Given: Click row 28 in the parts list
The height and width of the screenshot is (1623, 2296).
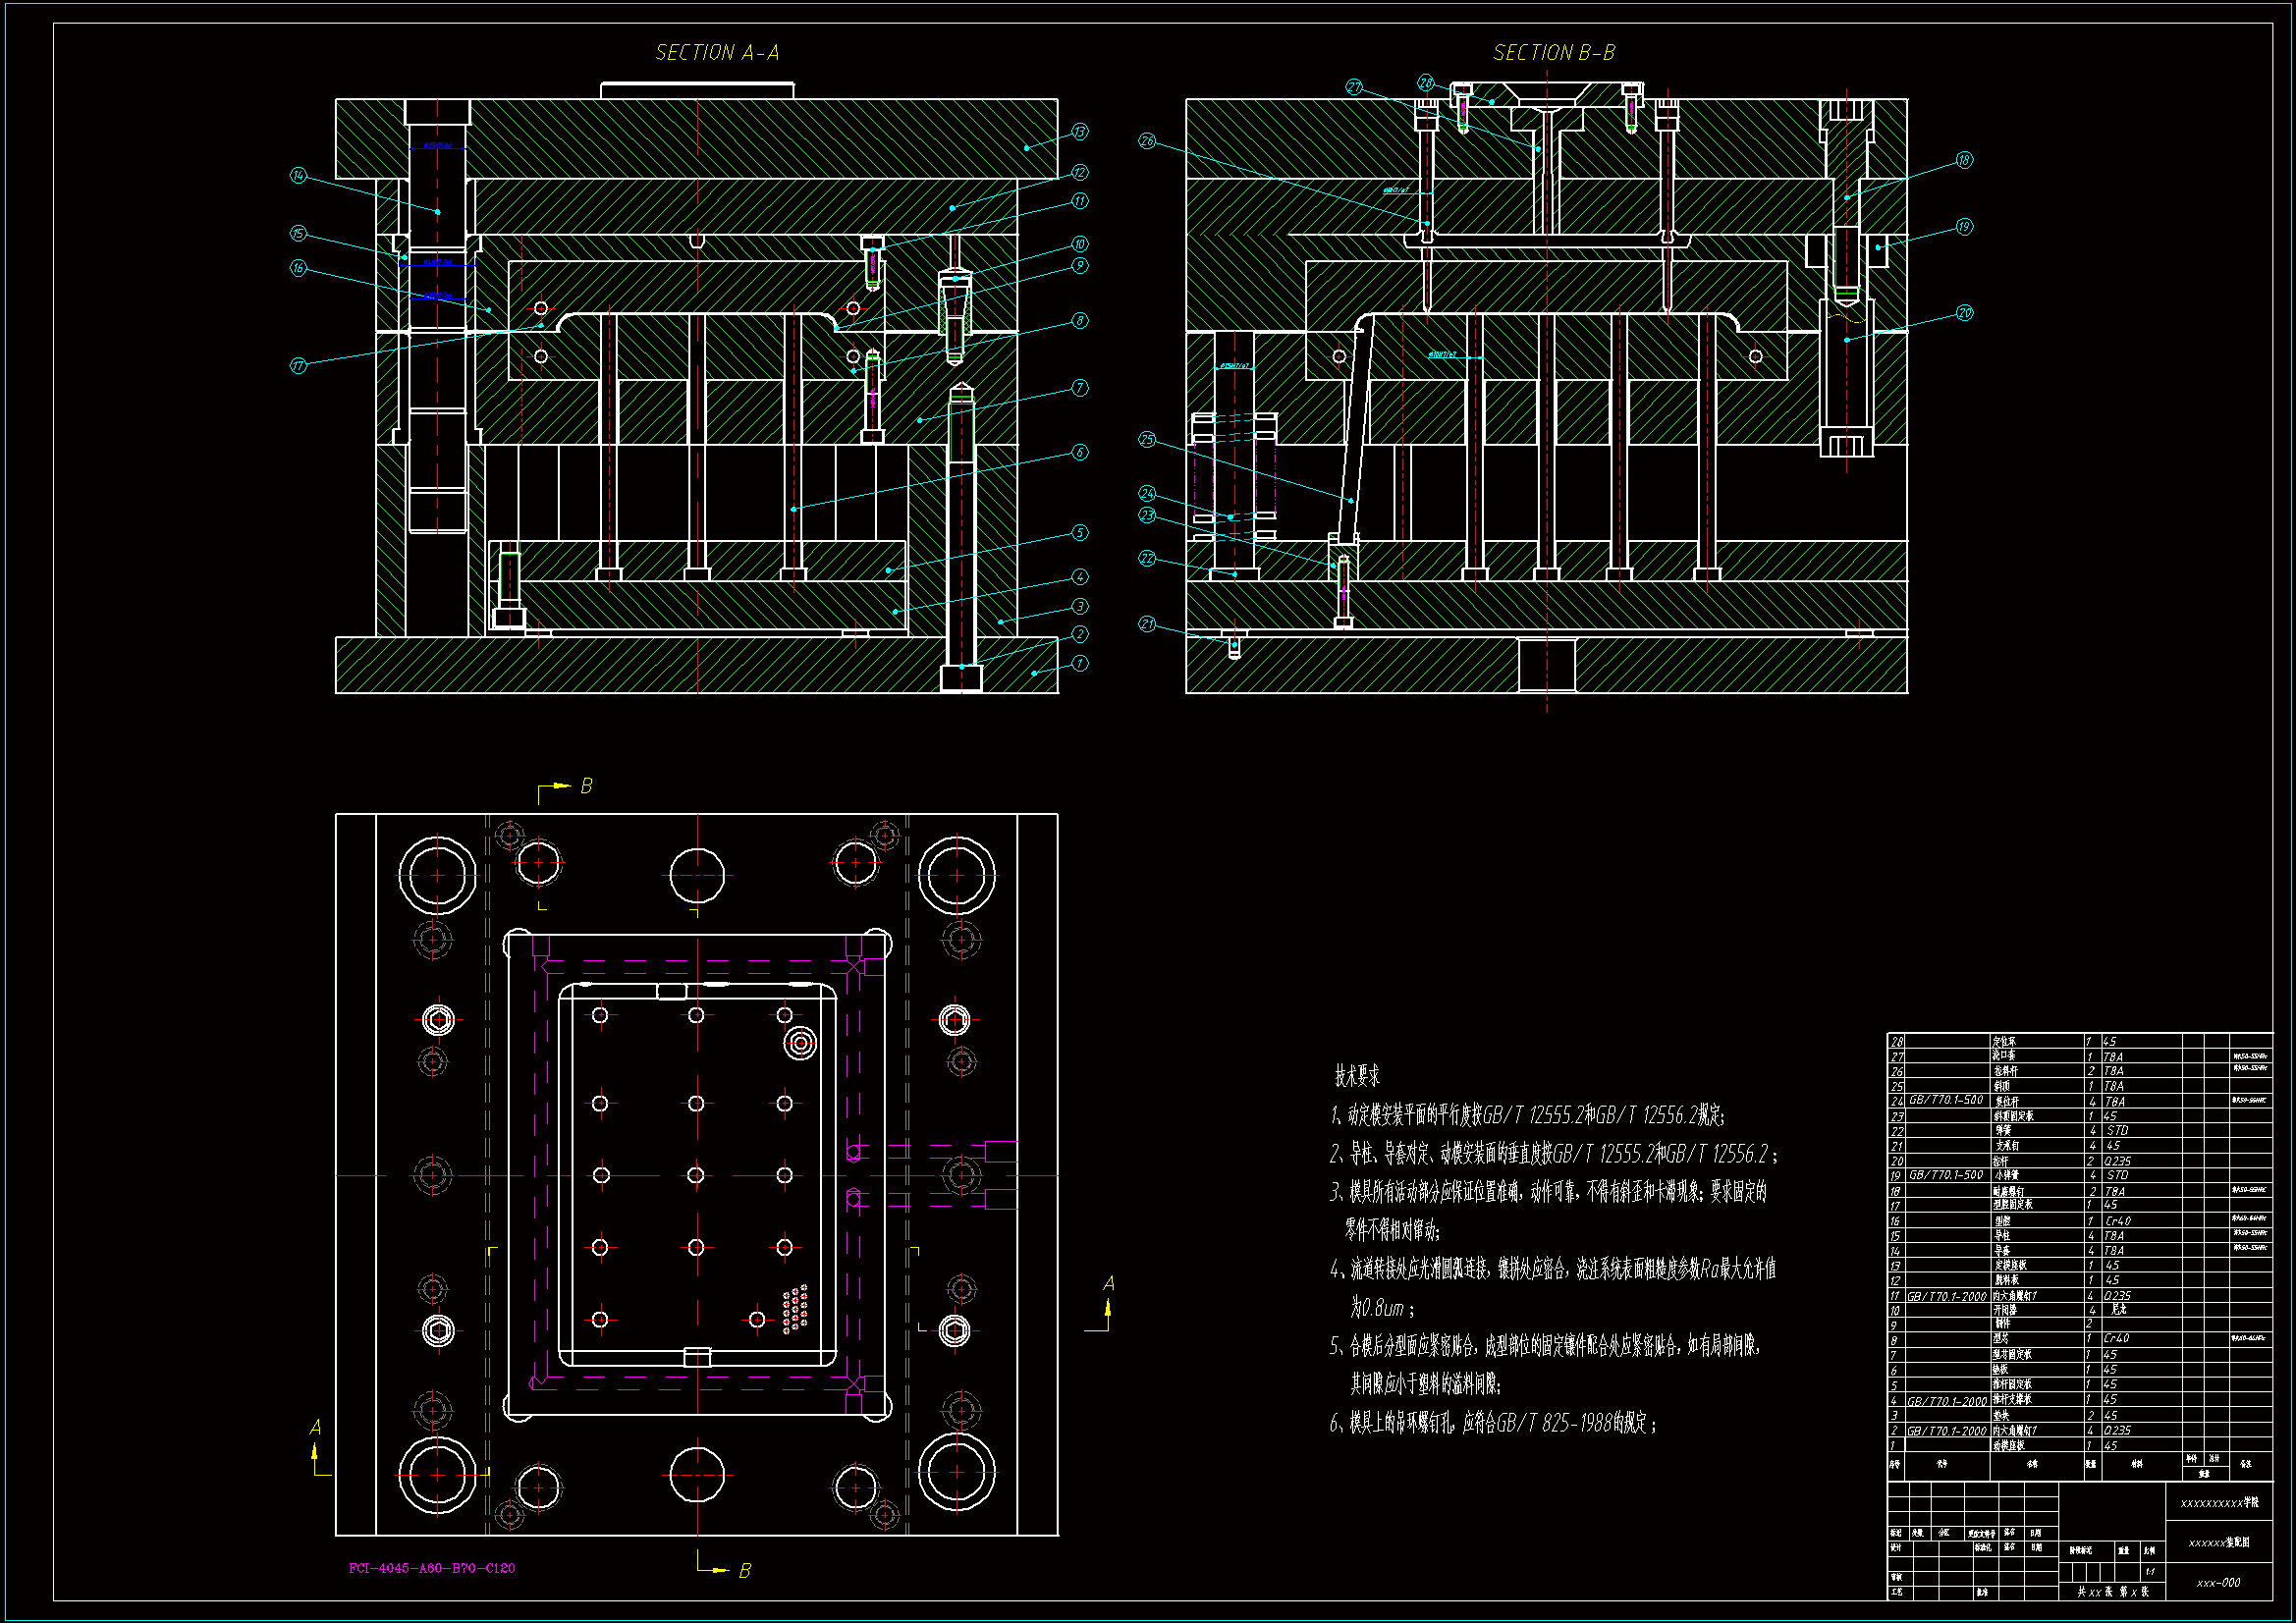Looking at the screenshot, I should [2004, 1041].
